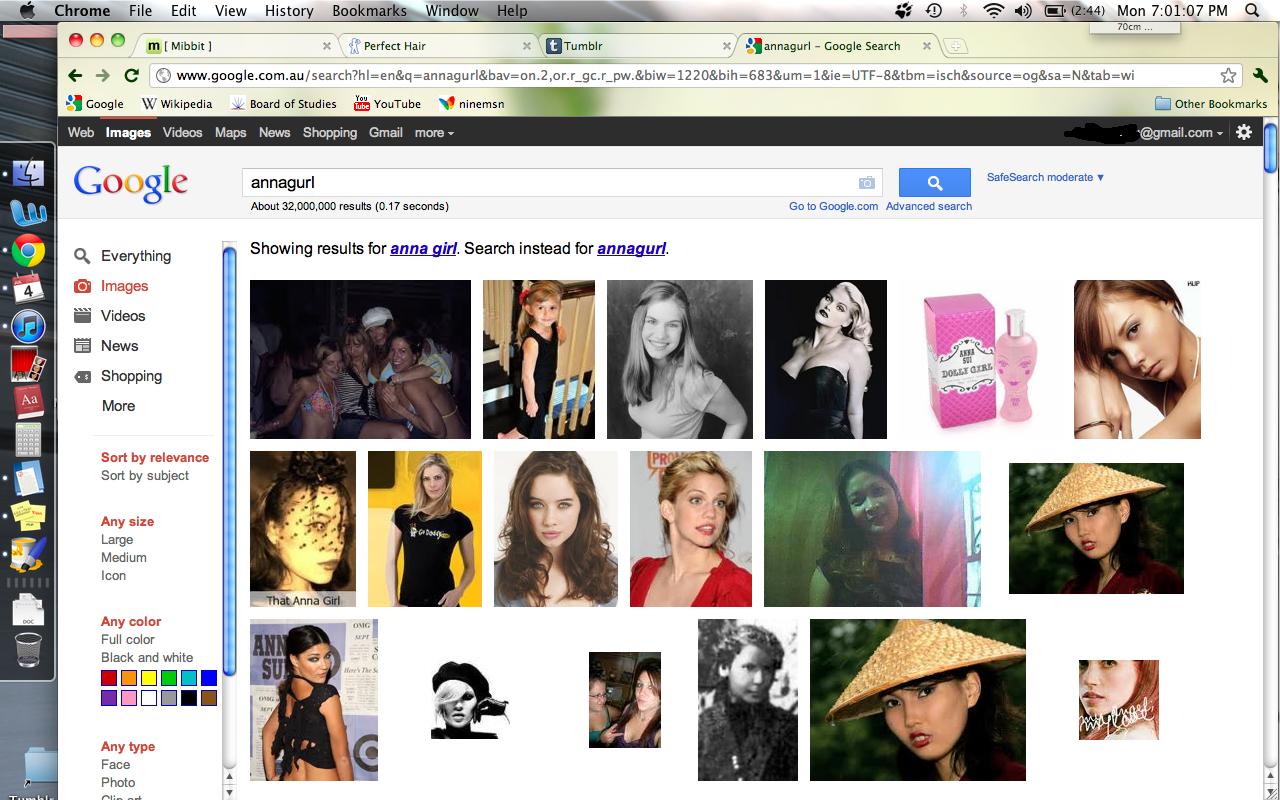Click the Wi-Fi status icon
The image size is (1280, 800).
(x=993, y=11)
